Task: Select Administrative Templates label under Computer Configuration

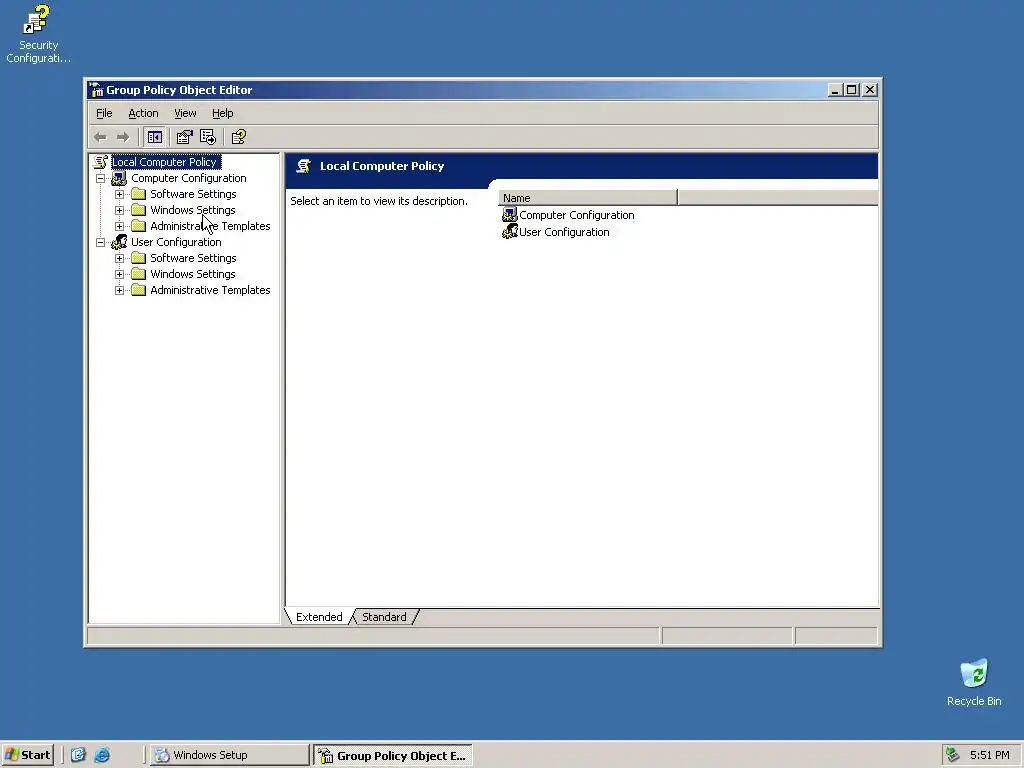Action: pos(210,226)
